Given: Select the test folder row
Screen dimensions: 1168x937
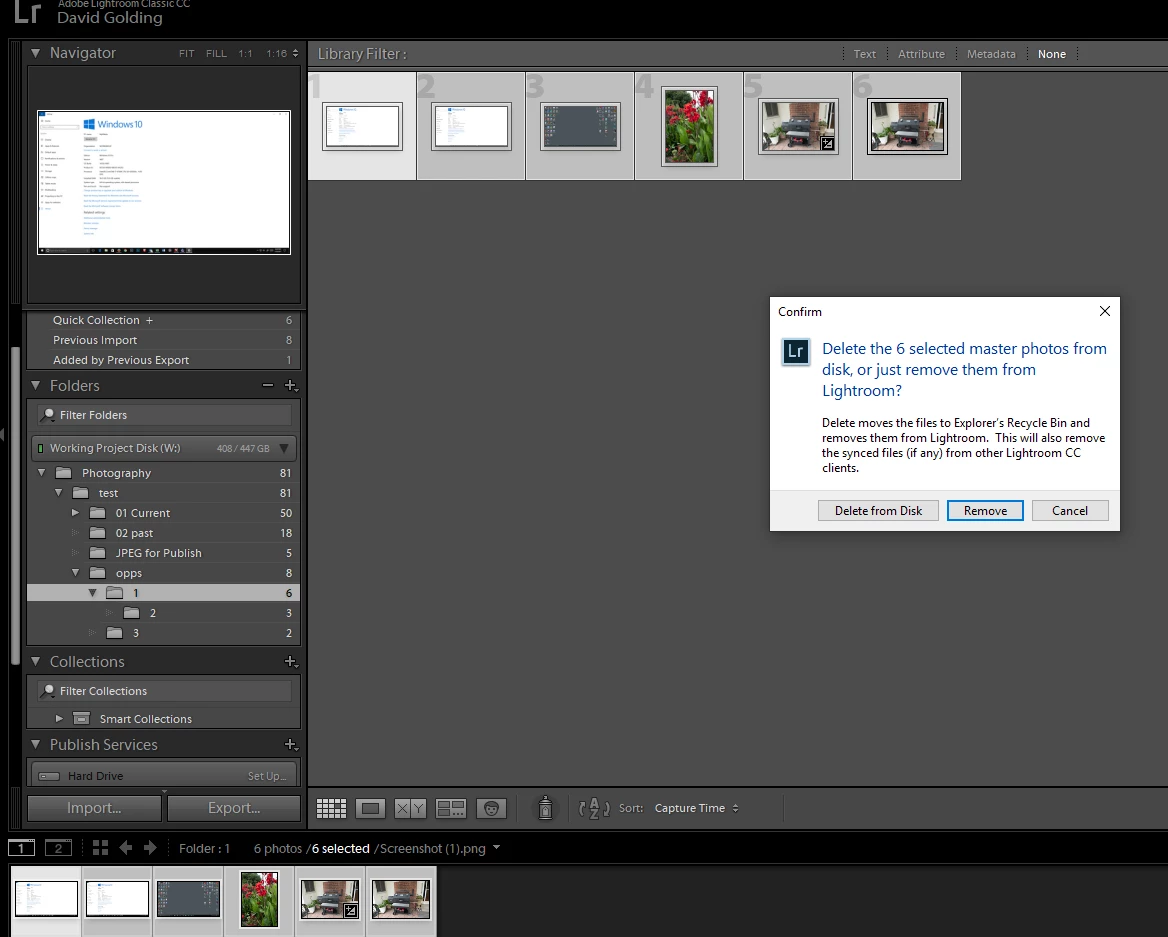Looking at the screenshot, I should pyautogui.click(x=164, y=493).
